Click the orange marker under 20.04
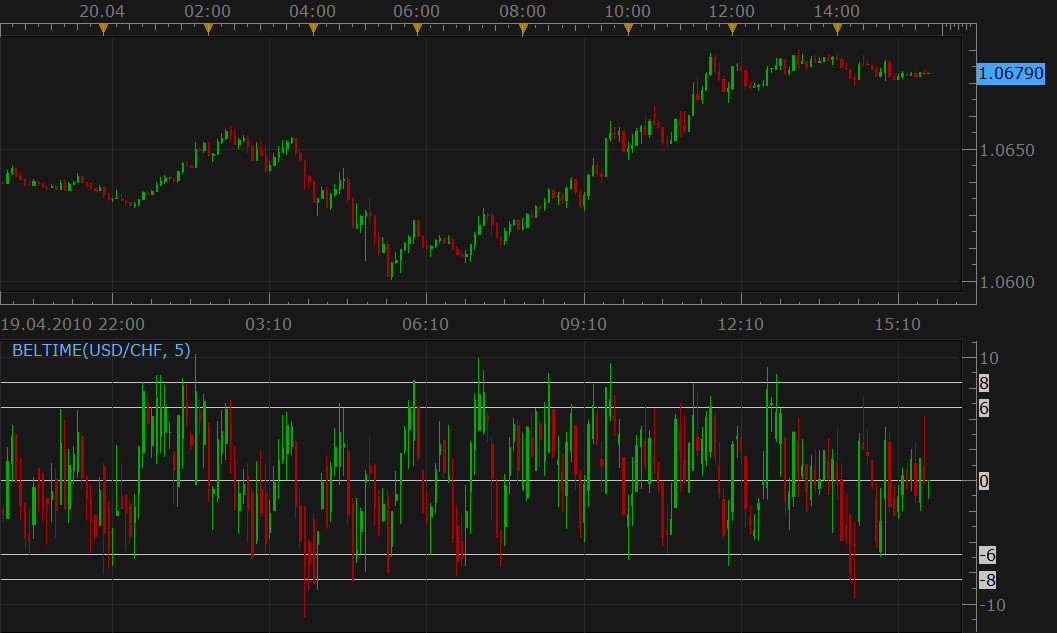The height and width of the screenshot is (633, 1057). point(103,29)
